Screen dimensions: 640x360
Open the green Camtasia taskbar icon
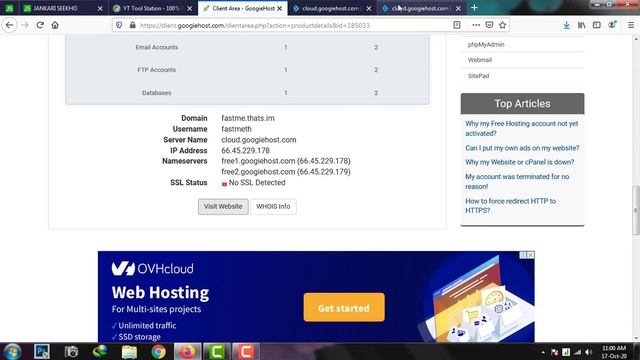(217, 351)
